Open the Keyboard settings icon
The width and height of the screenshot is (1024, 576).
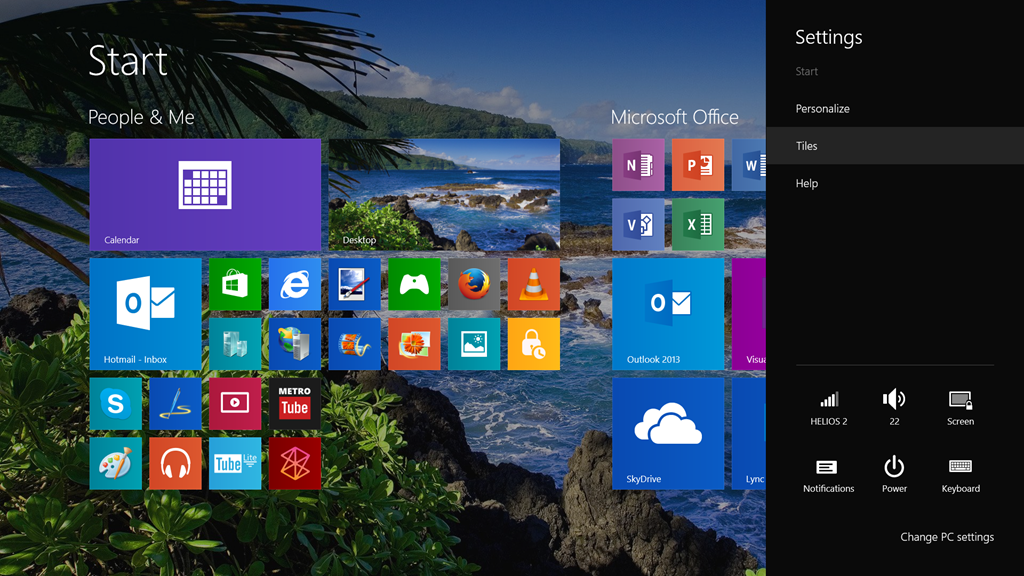pos(961,475)
